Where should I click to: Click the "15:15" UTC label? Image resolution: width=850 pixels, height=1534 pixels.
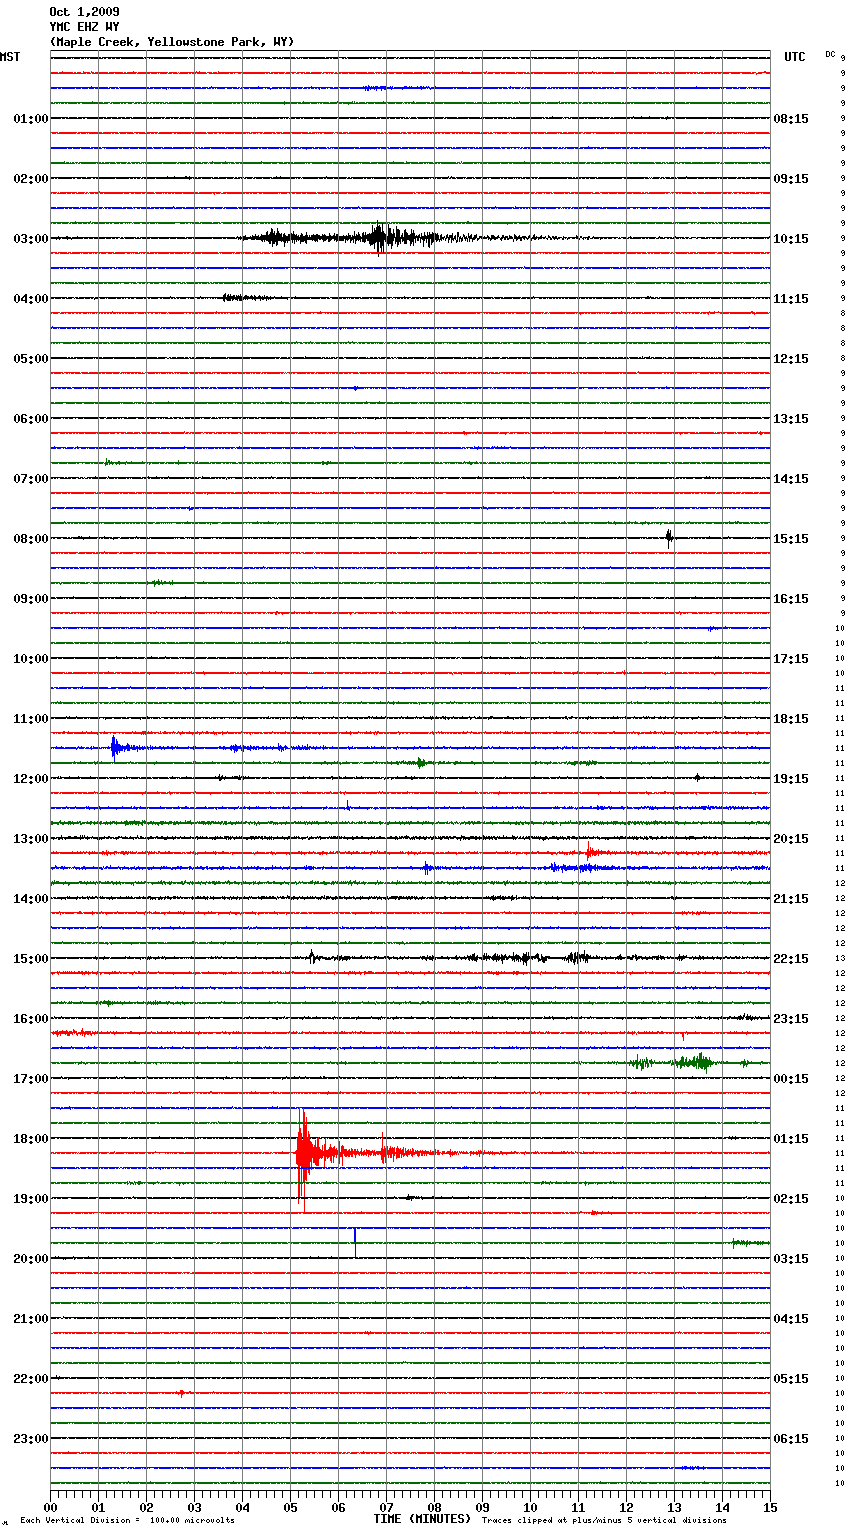click(791, 539)
